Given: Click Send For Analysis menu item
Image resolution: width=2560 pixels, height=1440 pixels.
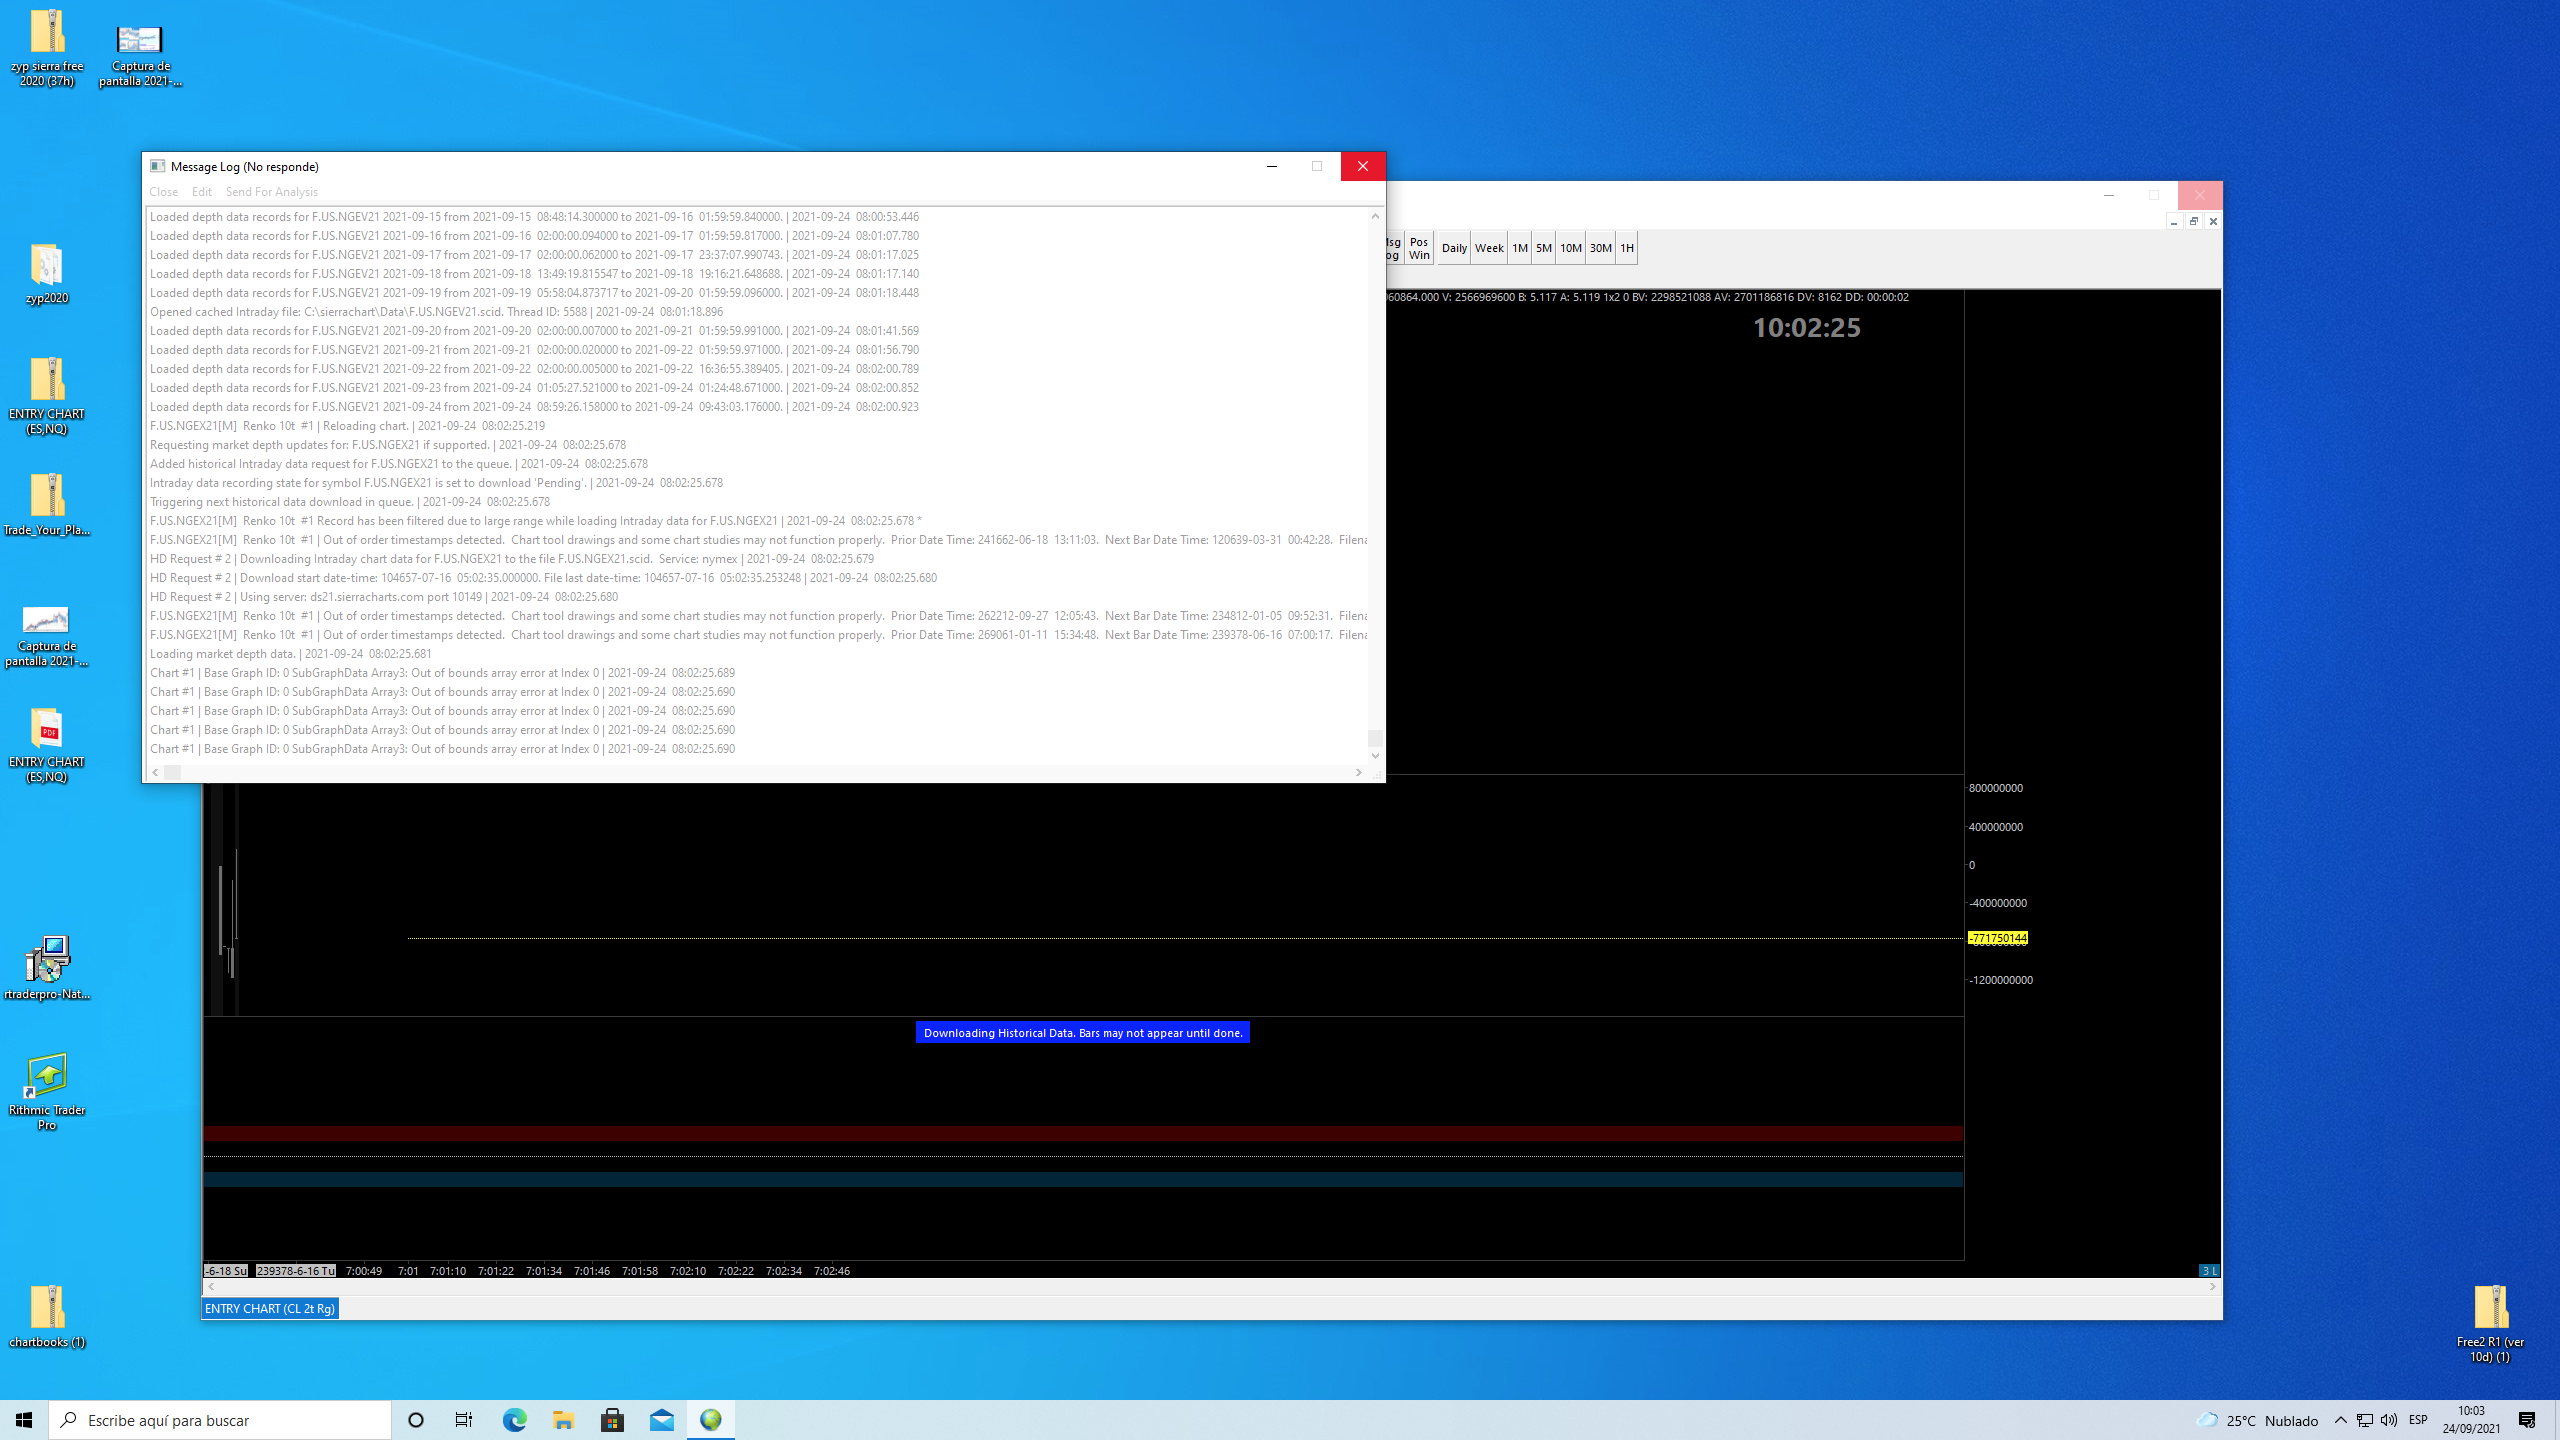Looking at the screenshot, I should [x=271, y=192].
